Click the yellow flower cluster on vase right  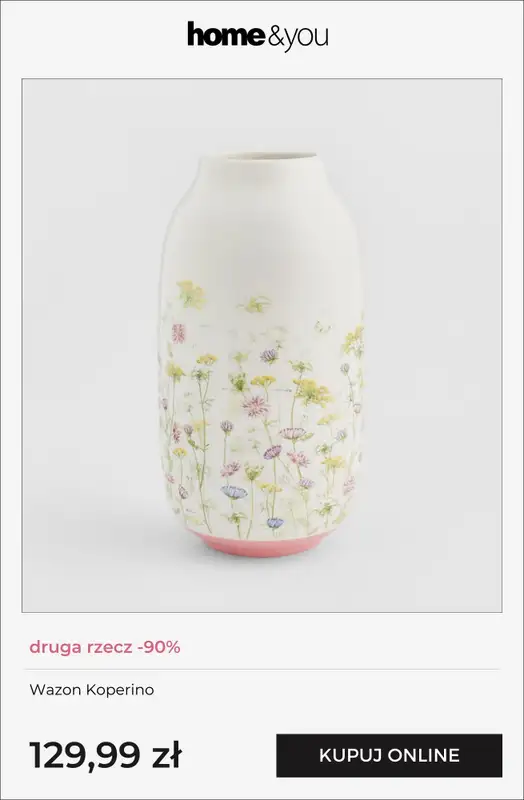312,391
